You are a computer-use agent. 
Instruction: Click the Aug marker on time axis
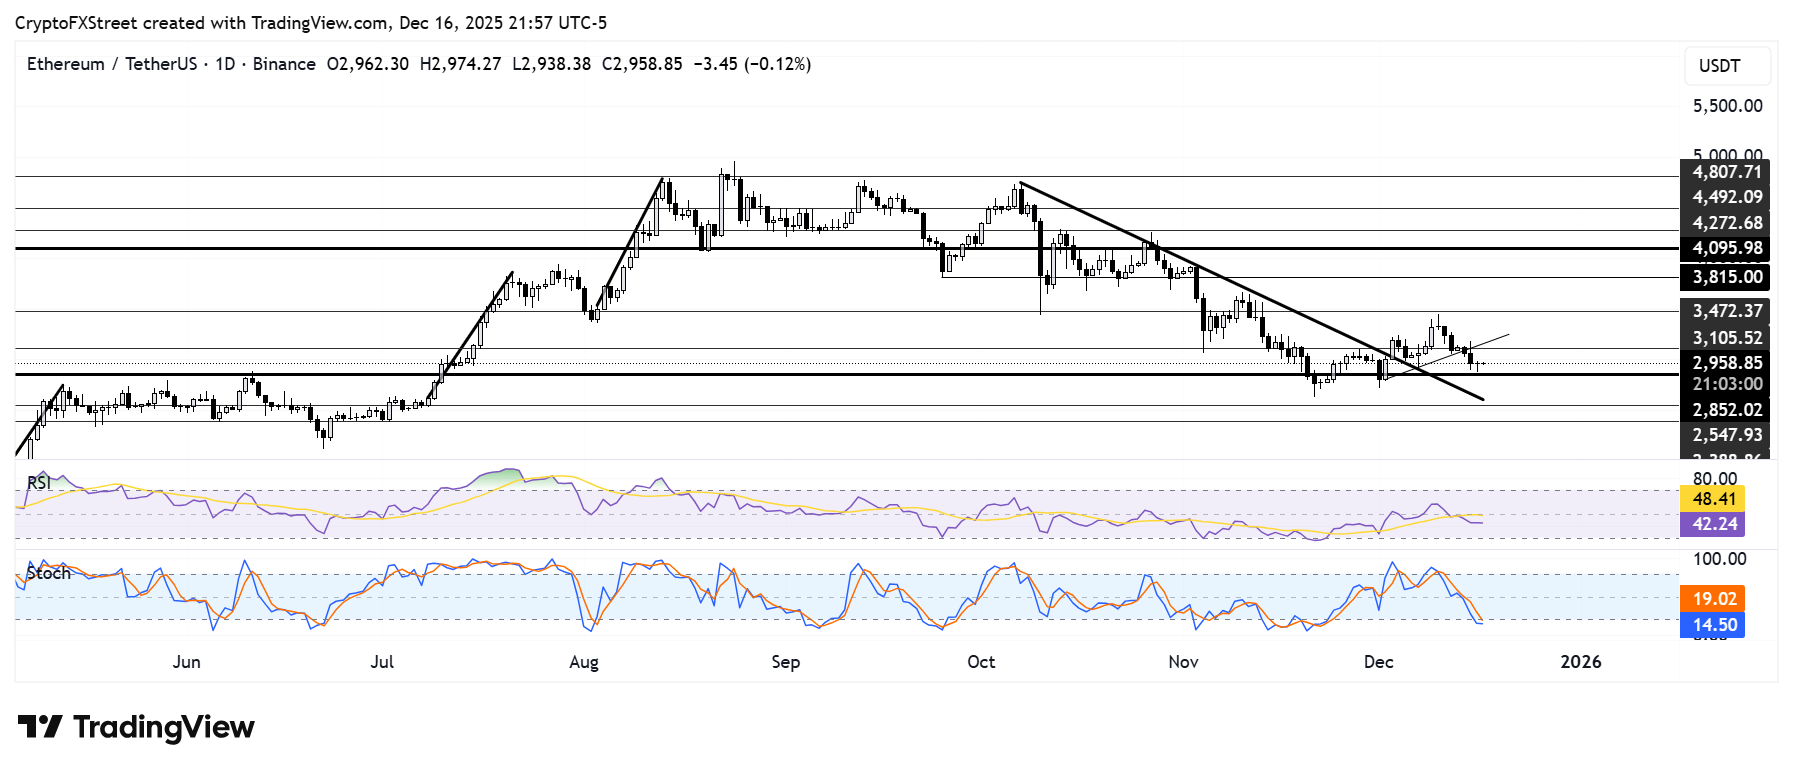pyautogui.click(x=584, y=662)
